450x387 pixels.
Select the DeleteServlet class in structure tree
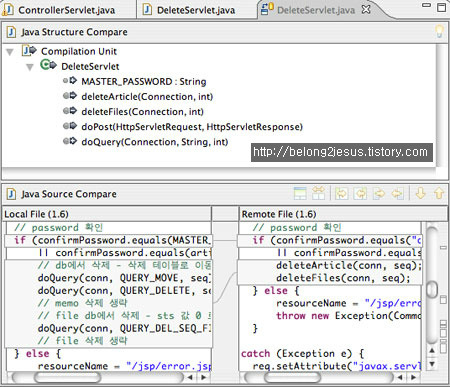pos(90,66)
